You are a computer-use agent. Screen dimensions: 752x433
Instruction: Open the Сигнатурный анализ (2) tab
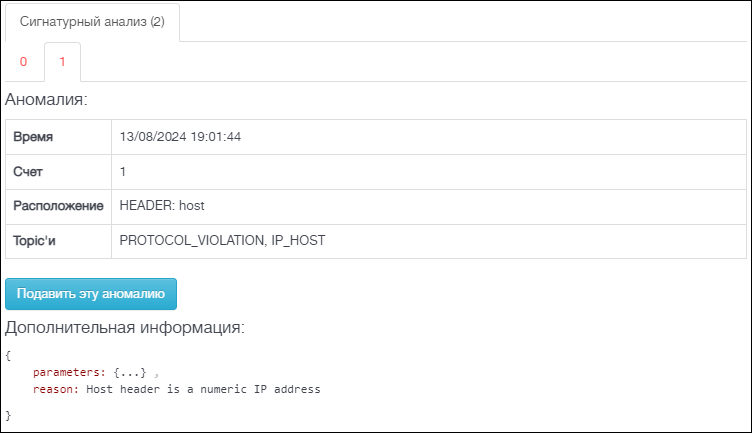pos(92,22)
